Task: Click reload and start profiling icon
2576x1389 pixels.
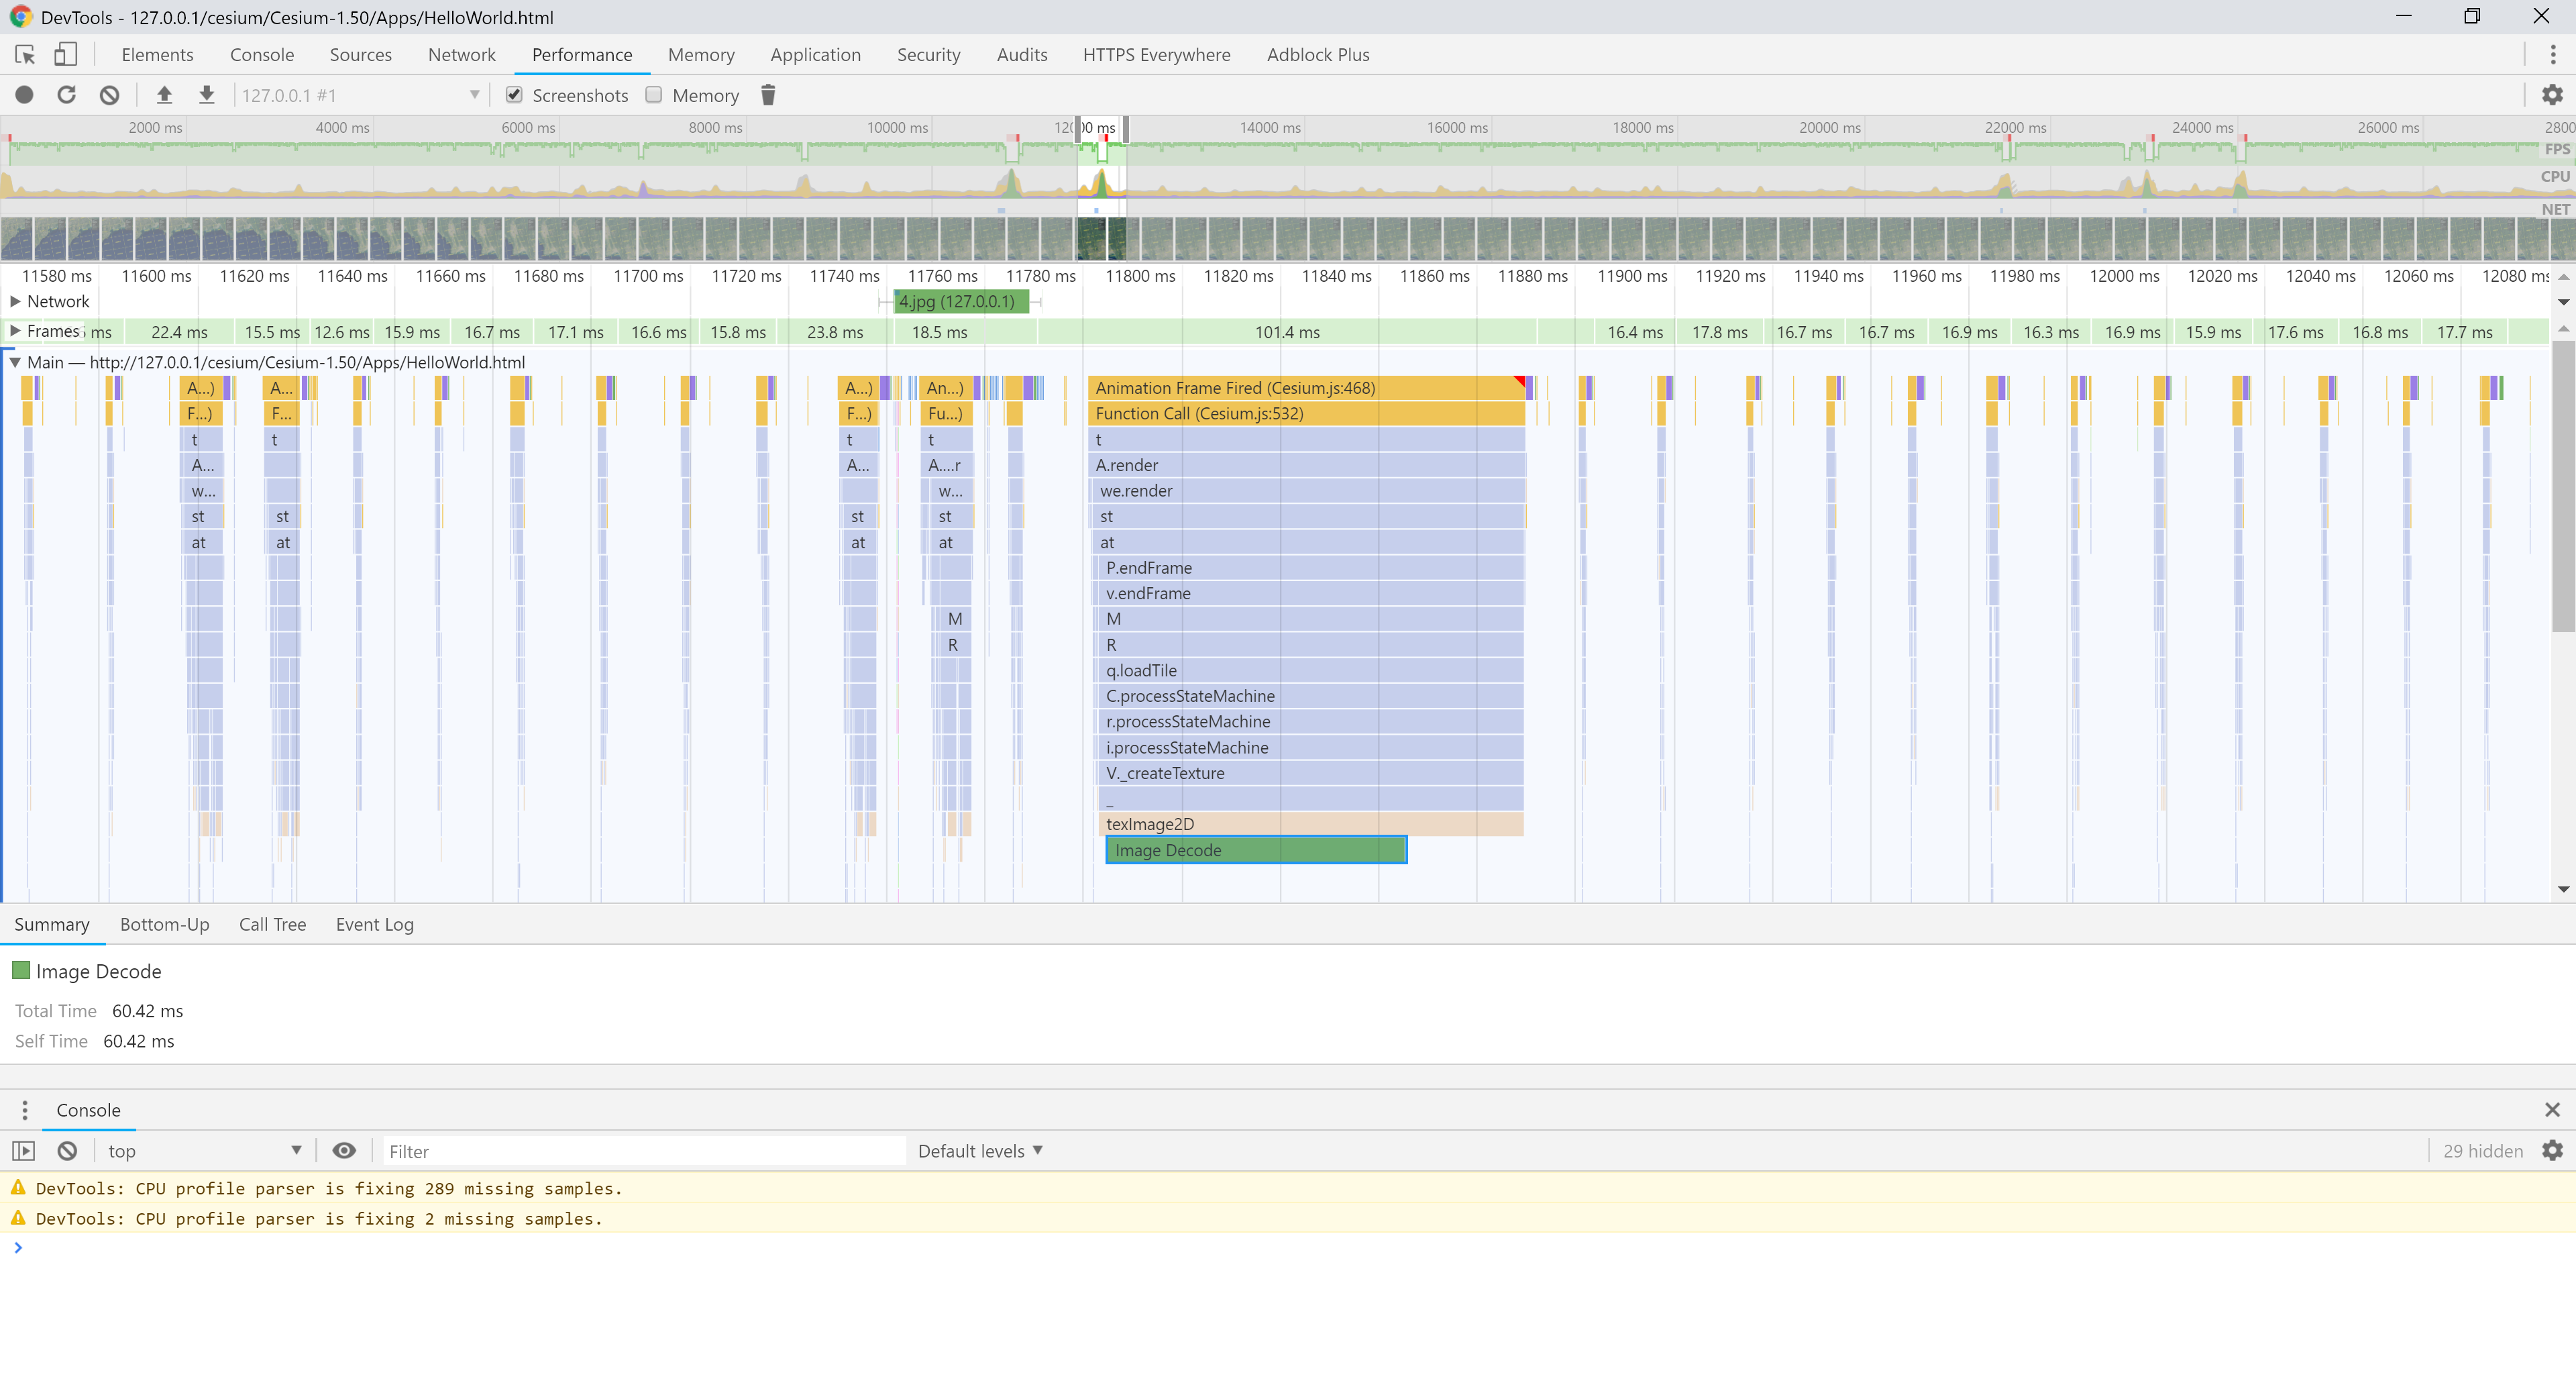Action: pyautogui.click(x=66, y=95)
